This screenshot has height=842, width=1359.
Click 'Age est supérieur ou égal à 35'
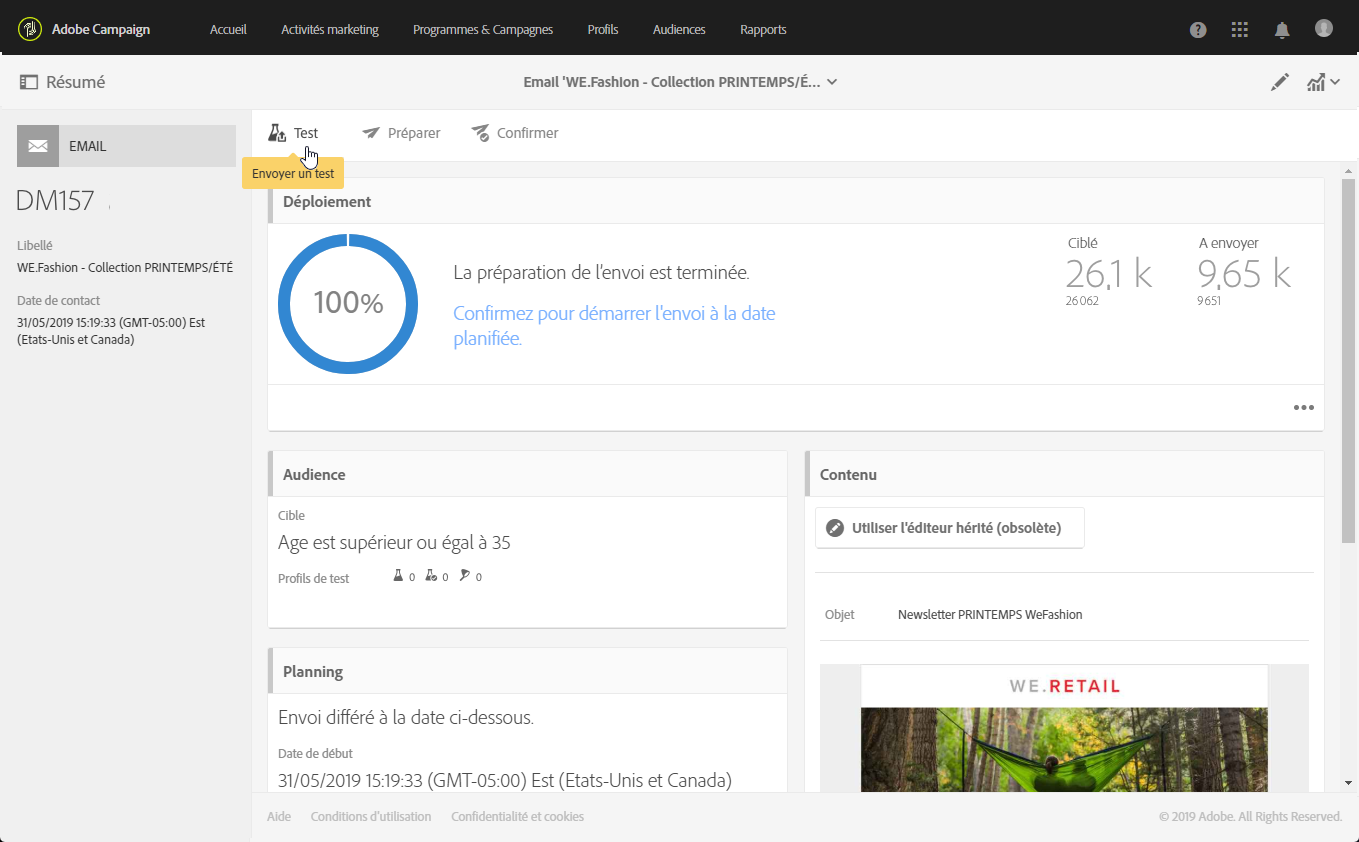pos(394,543)
